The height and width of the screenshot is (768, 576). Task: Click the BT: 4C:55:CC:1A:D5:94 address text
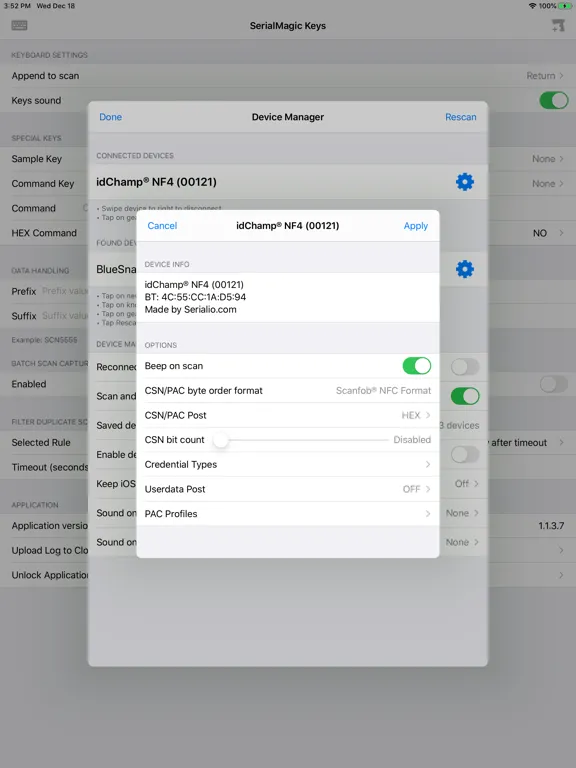[195, 297]
